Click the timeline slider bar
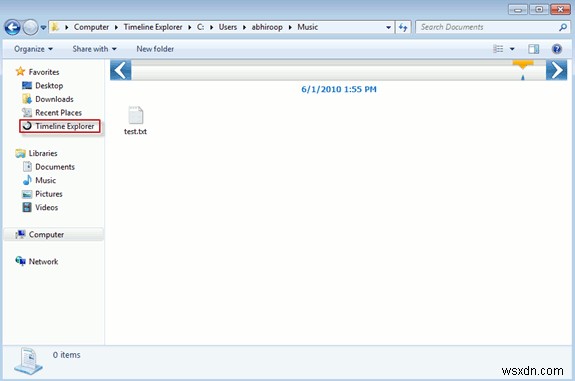This screenshot has width=575, height=381. click(338, 70)
